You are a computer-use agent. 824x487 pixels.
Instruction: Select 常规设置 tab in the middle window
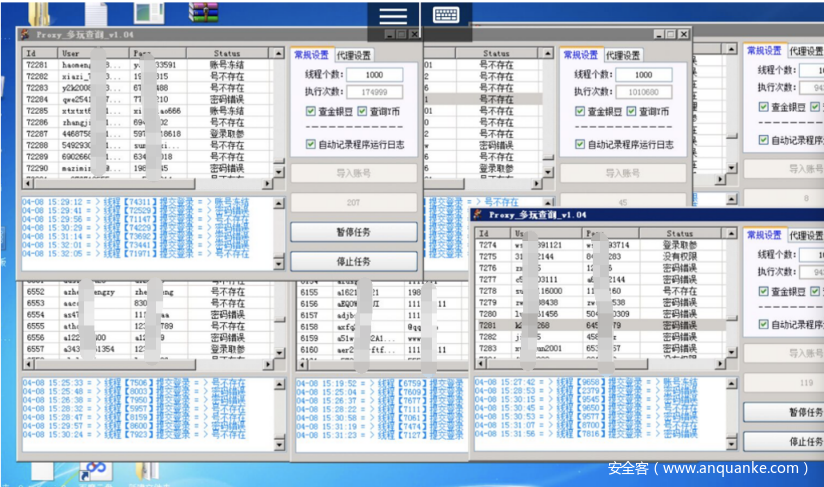[580, 55]
